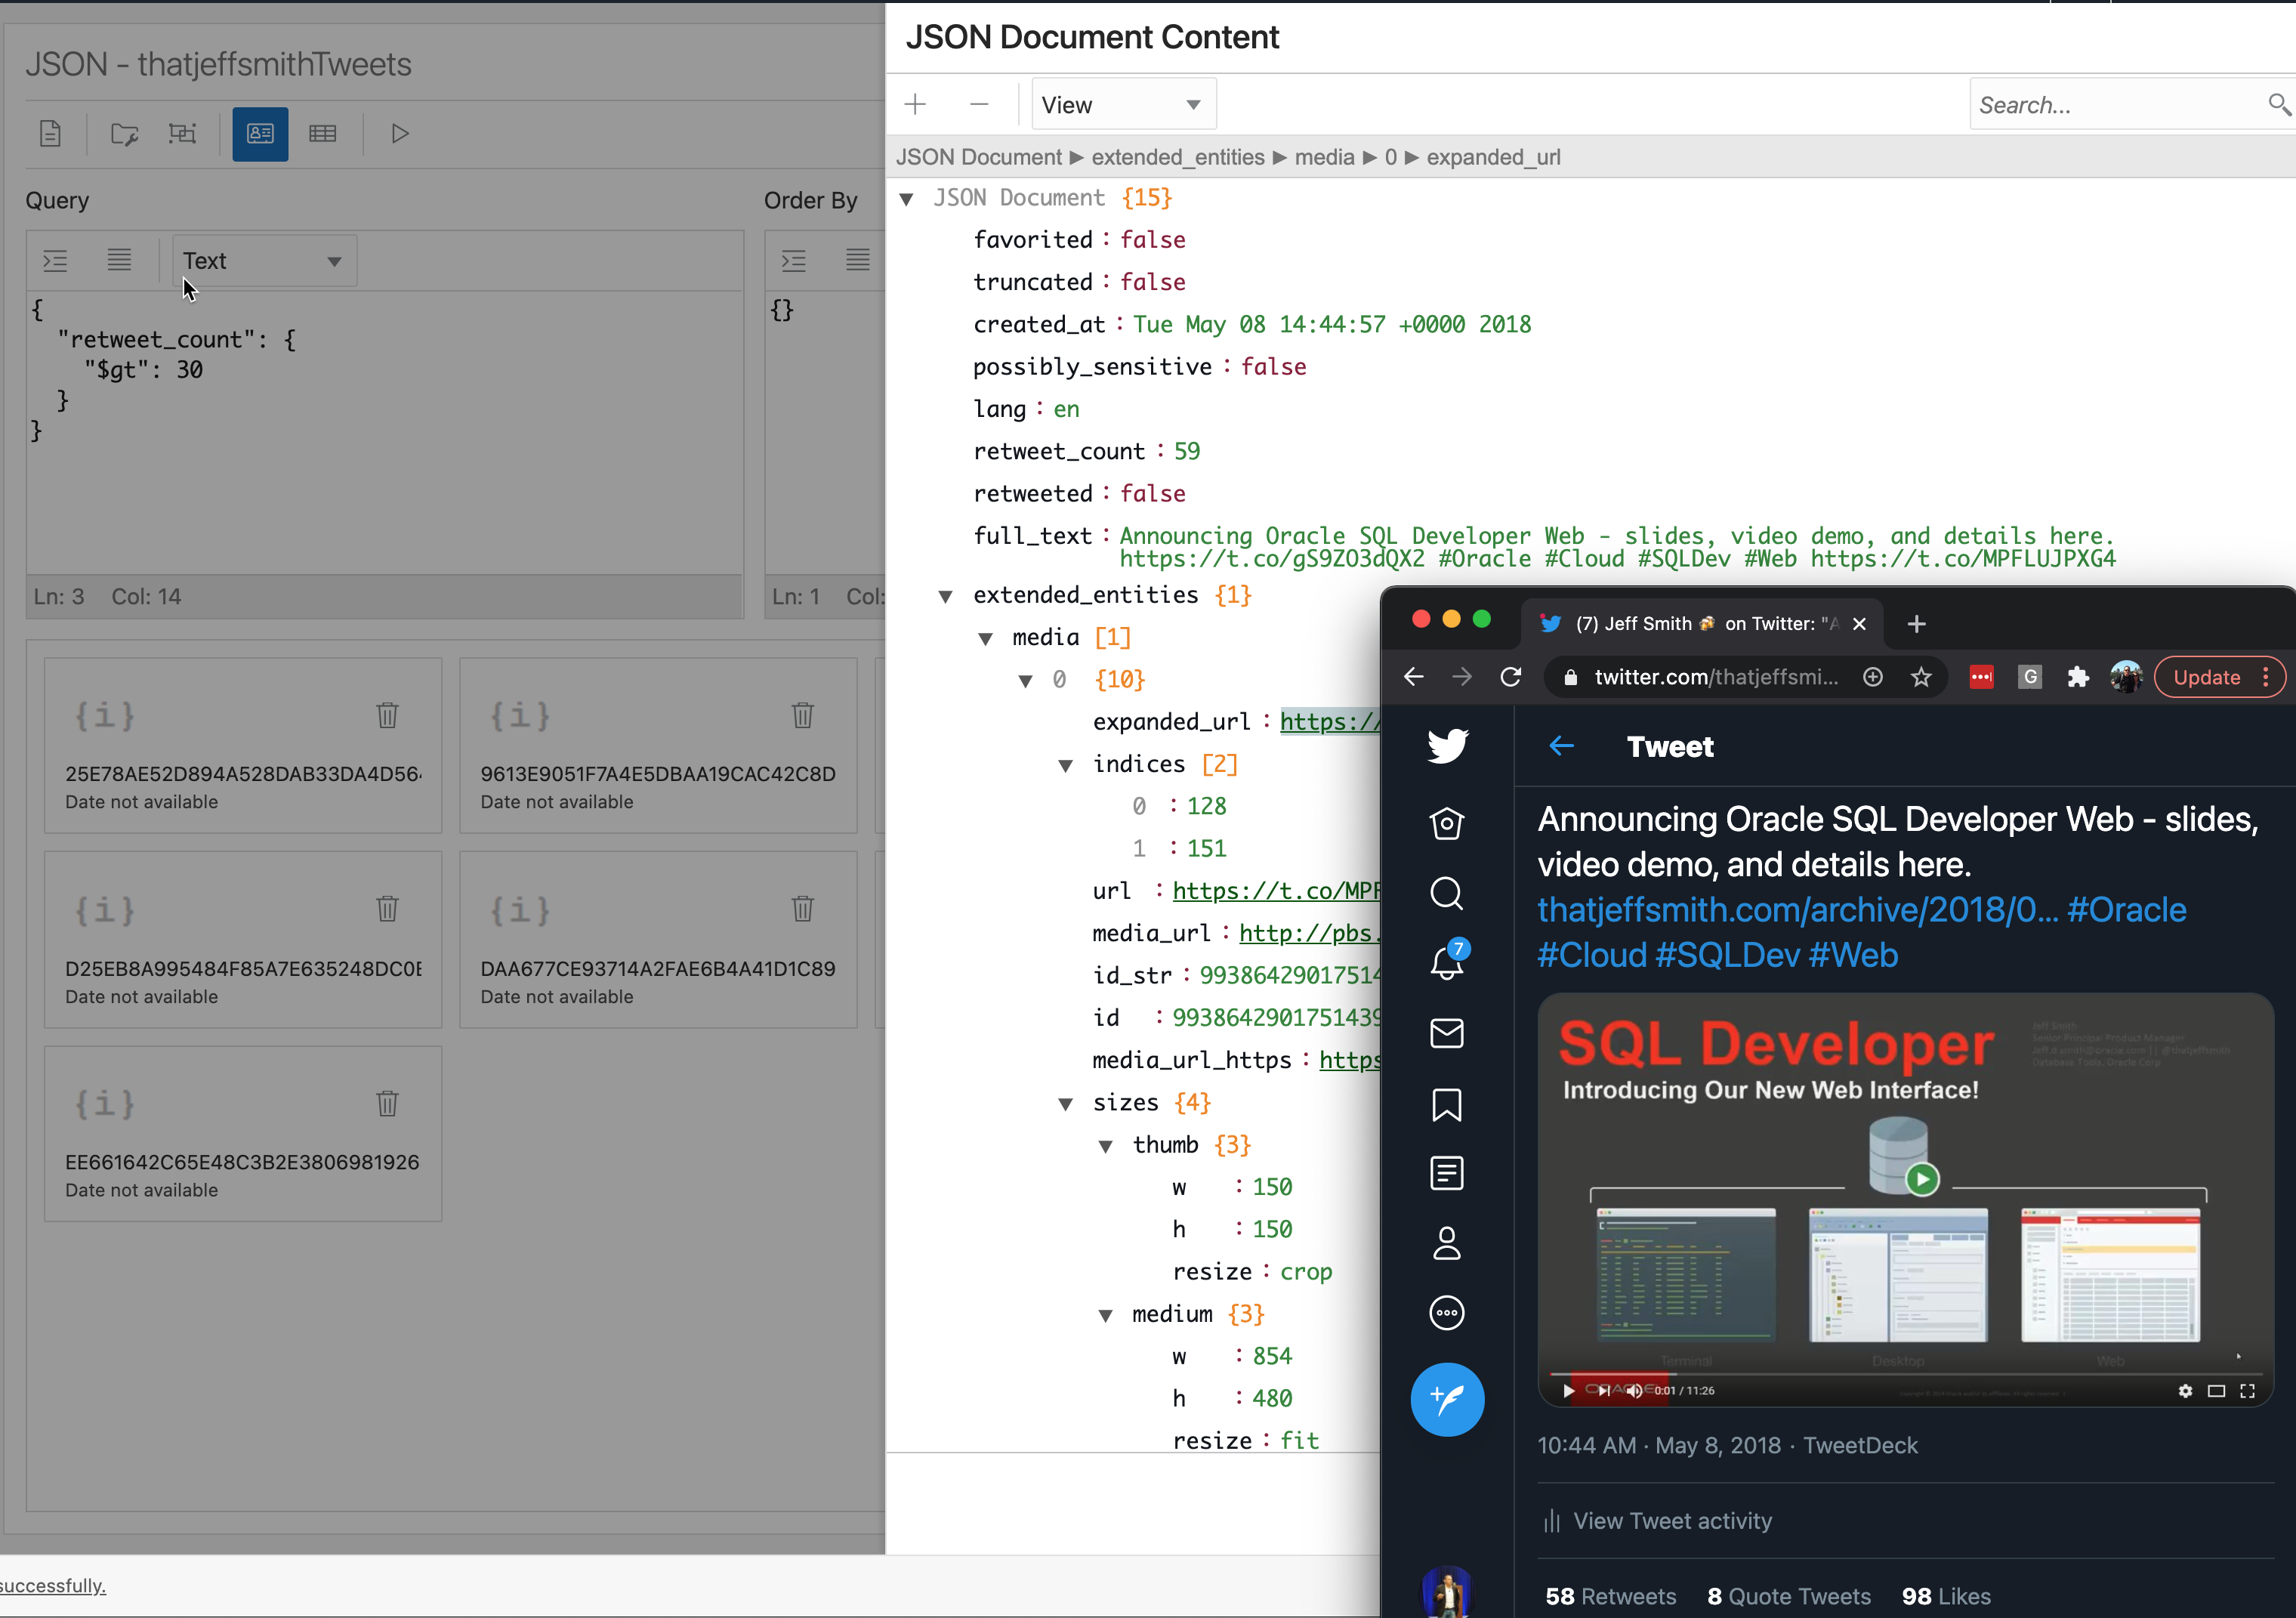
Task: Open the thatjeffsmith.com archive link
Action: pyautogui.click(x=1796, y=910)
